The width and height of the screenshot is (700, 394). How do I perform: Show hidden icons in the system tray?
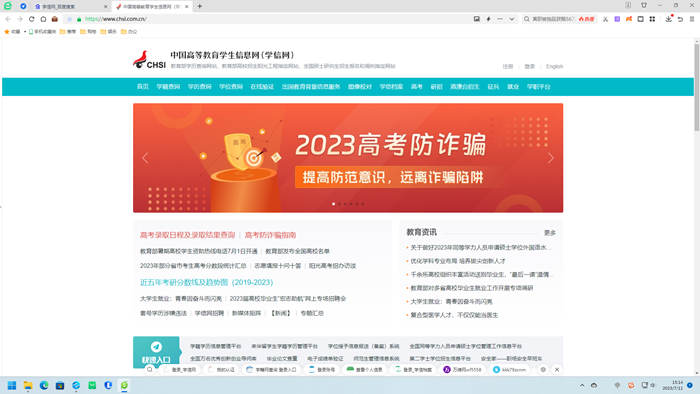(582, 385)
